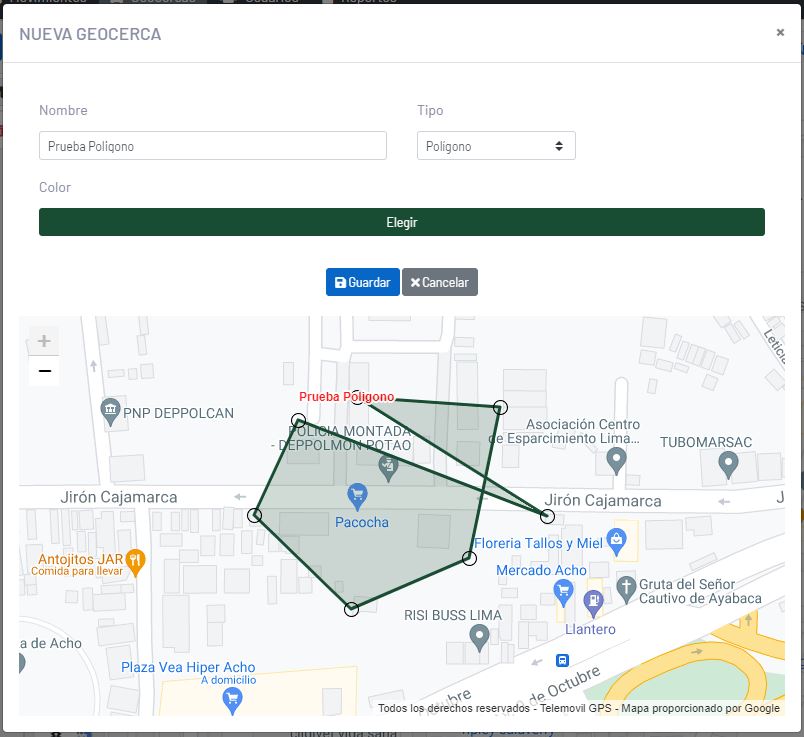Click the Plaza Vea Hiper Acho label
The height and width of the screenshot is (737, 804).
click(188, 667)
